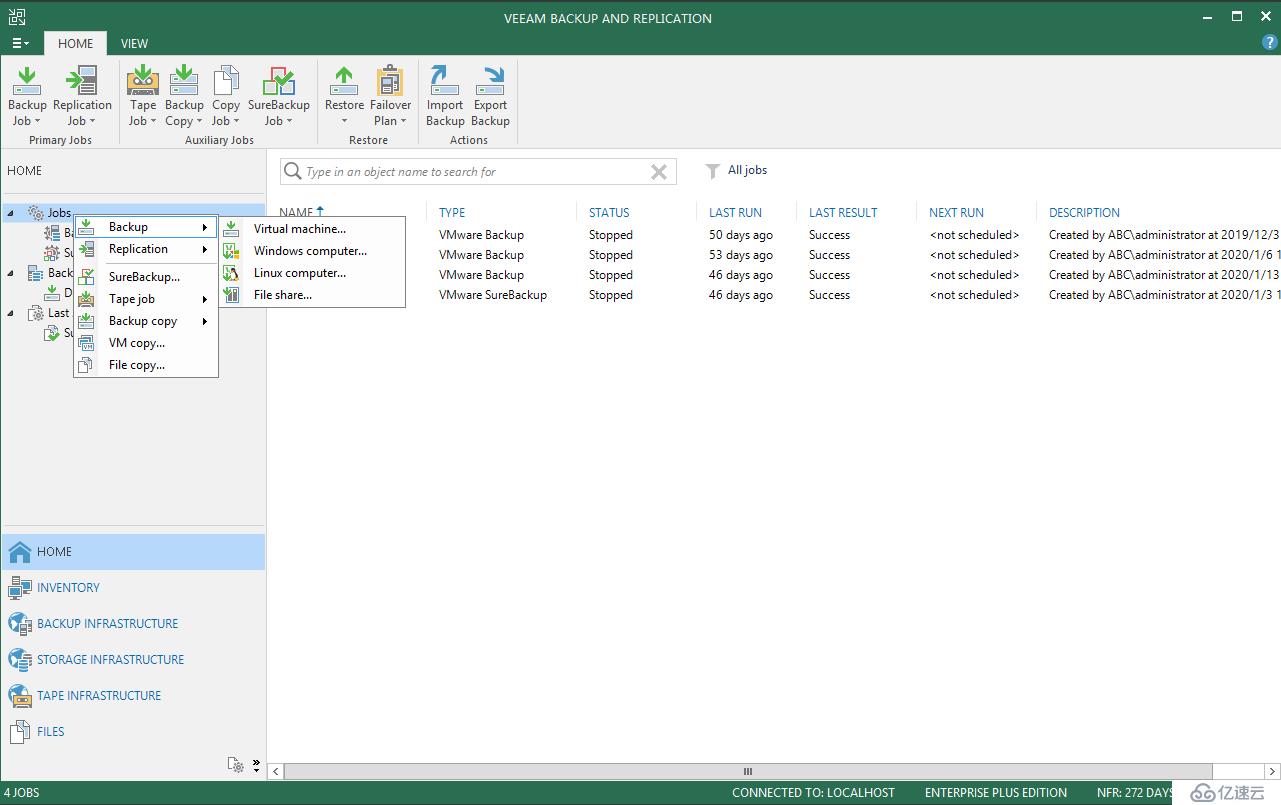1281x805 pixels.
Task: Select the "53 days ago" last run cell
Action: click(x=741, y=255)
